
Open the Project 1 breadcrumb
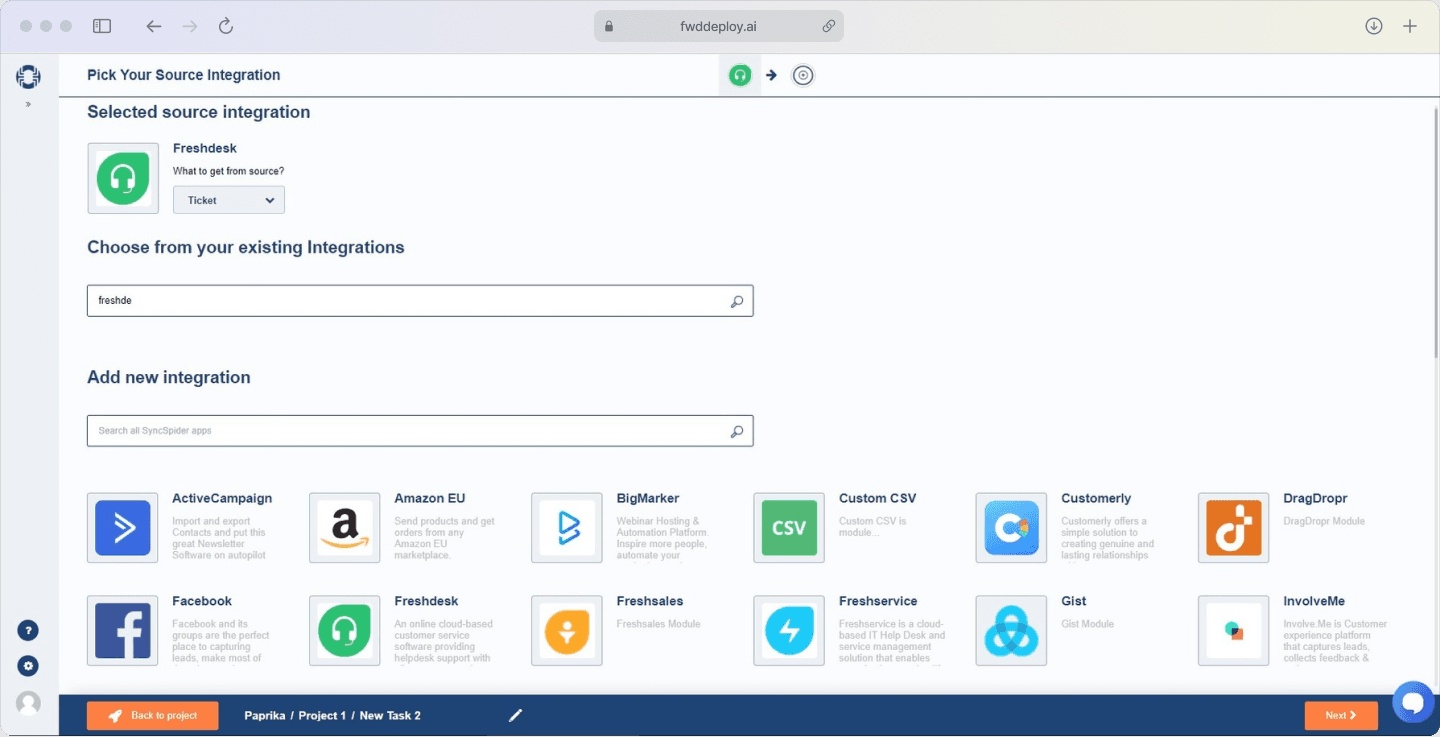pos(322,716)
